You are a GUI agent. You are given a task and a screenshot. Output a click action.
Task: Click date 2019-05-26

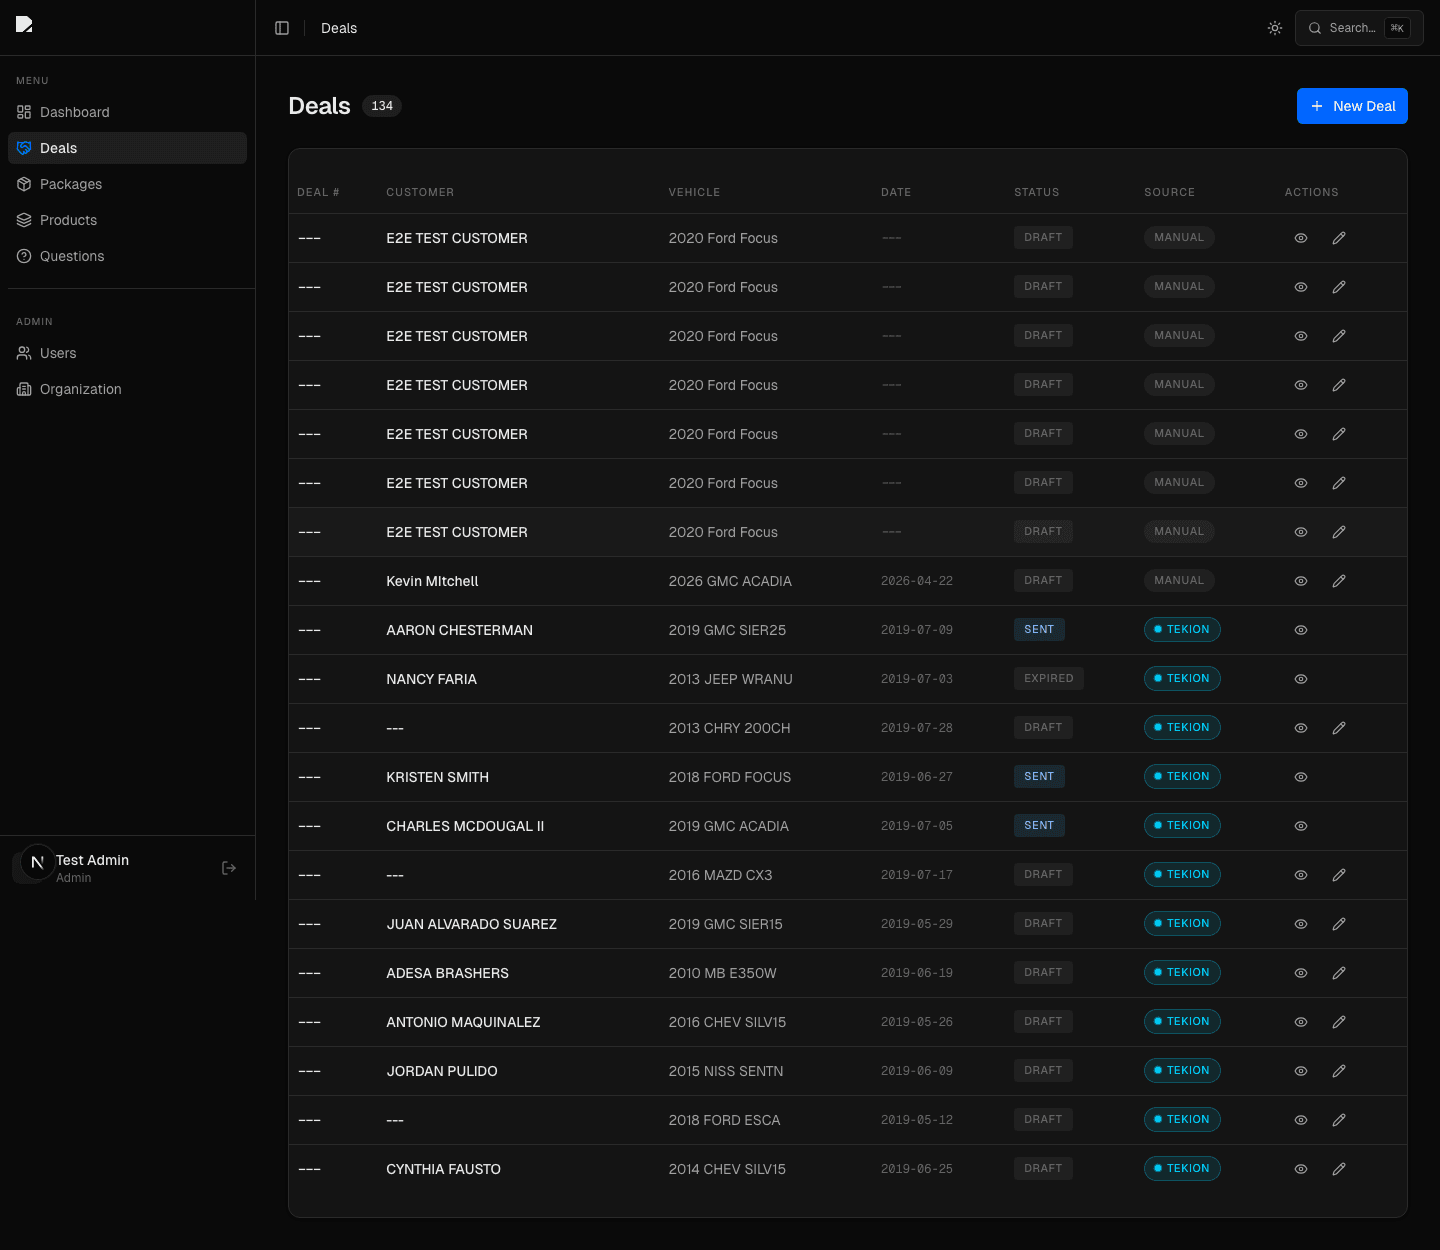[x=917, y=1022]
